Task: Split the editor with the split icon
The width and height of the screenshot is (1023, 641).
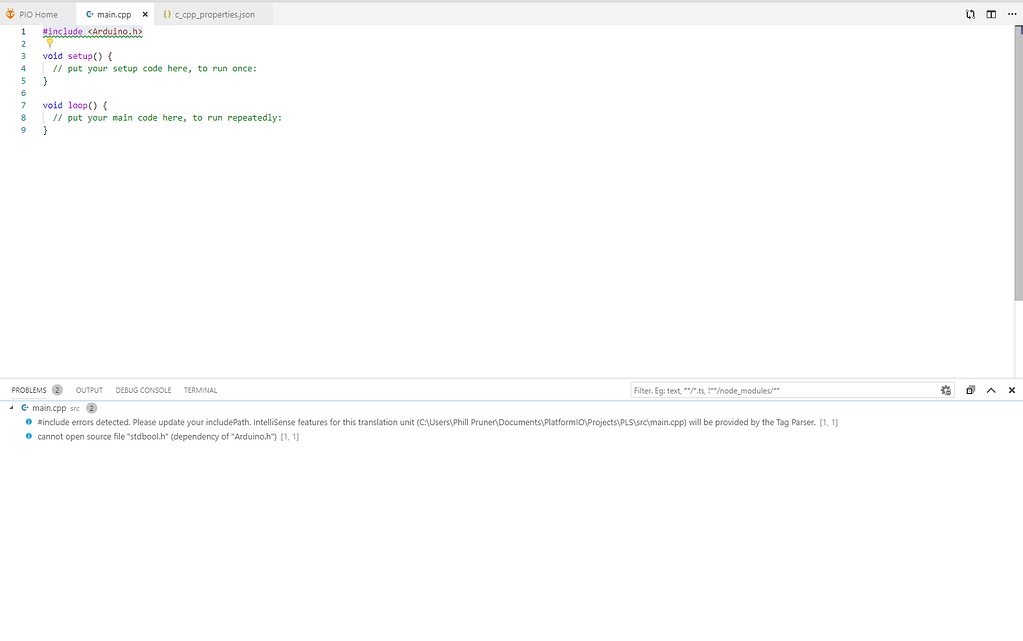Action: click(x=991, y=14)
